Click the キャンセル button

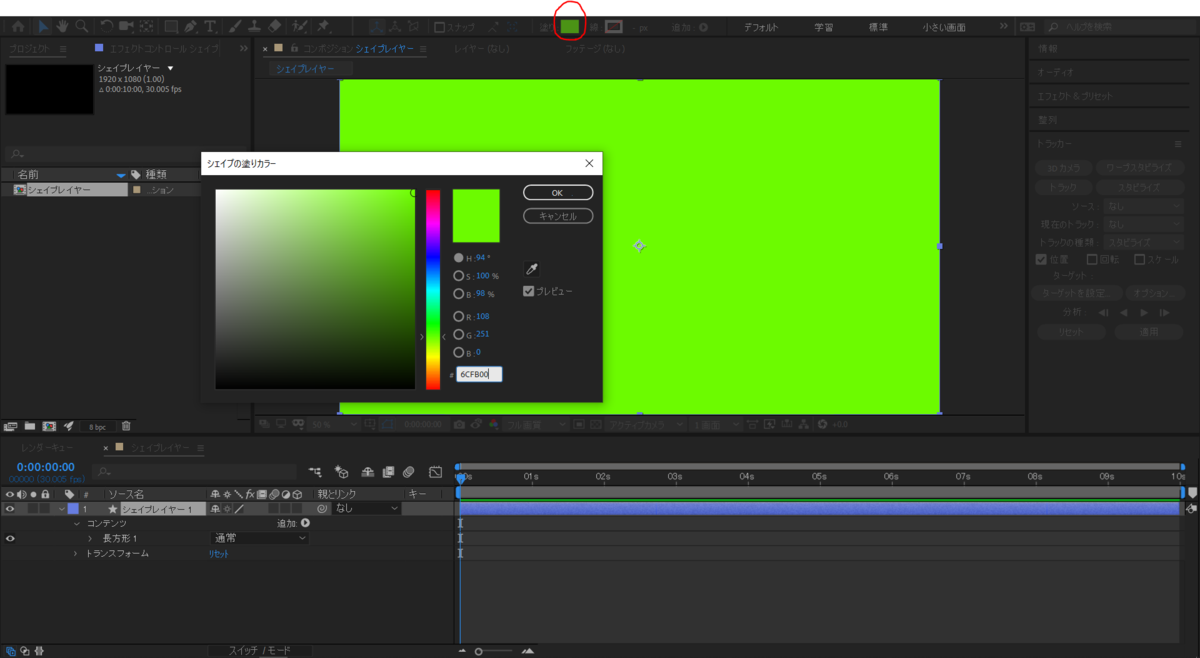point(558,215)
